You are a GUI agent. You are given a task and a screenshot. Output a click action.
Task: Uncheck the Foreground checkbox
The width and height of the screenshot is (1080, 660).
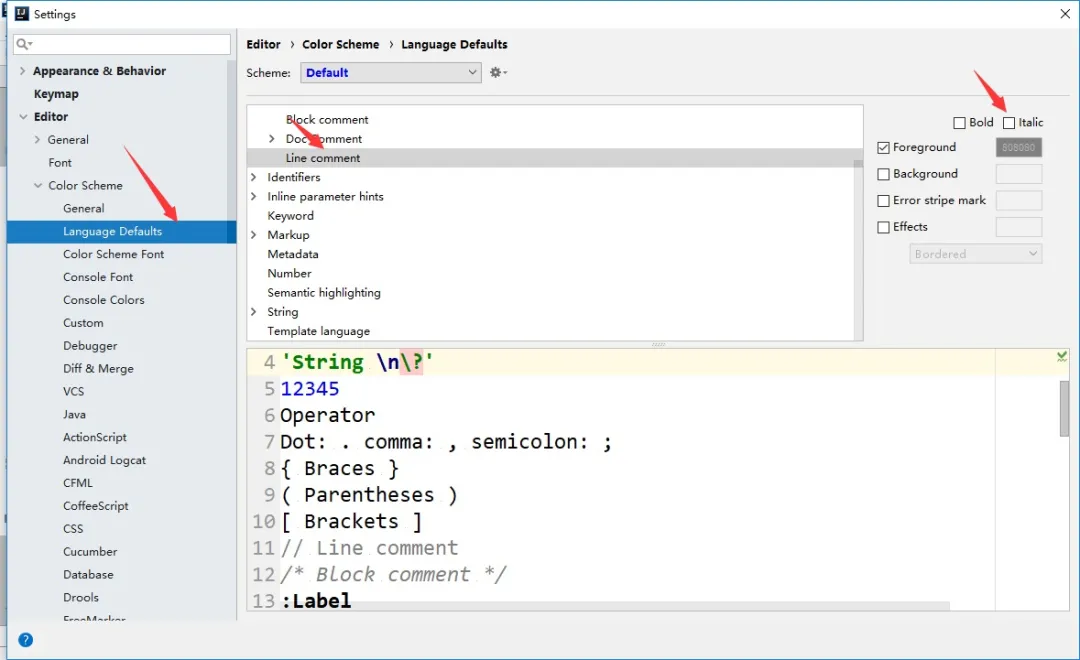click(883, 148)
